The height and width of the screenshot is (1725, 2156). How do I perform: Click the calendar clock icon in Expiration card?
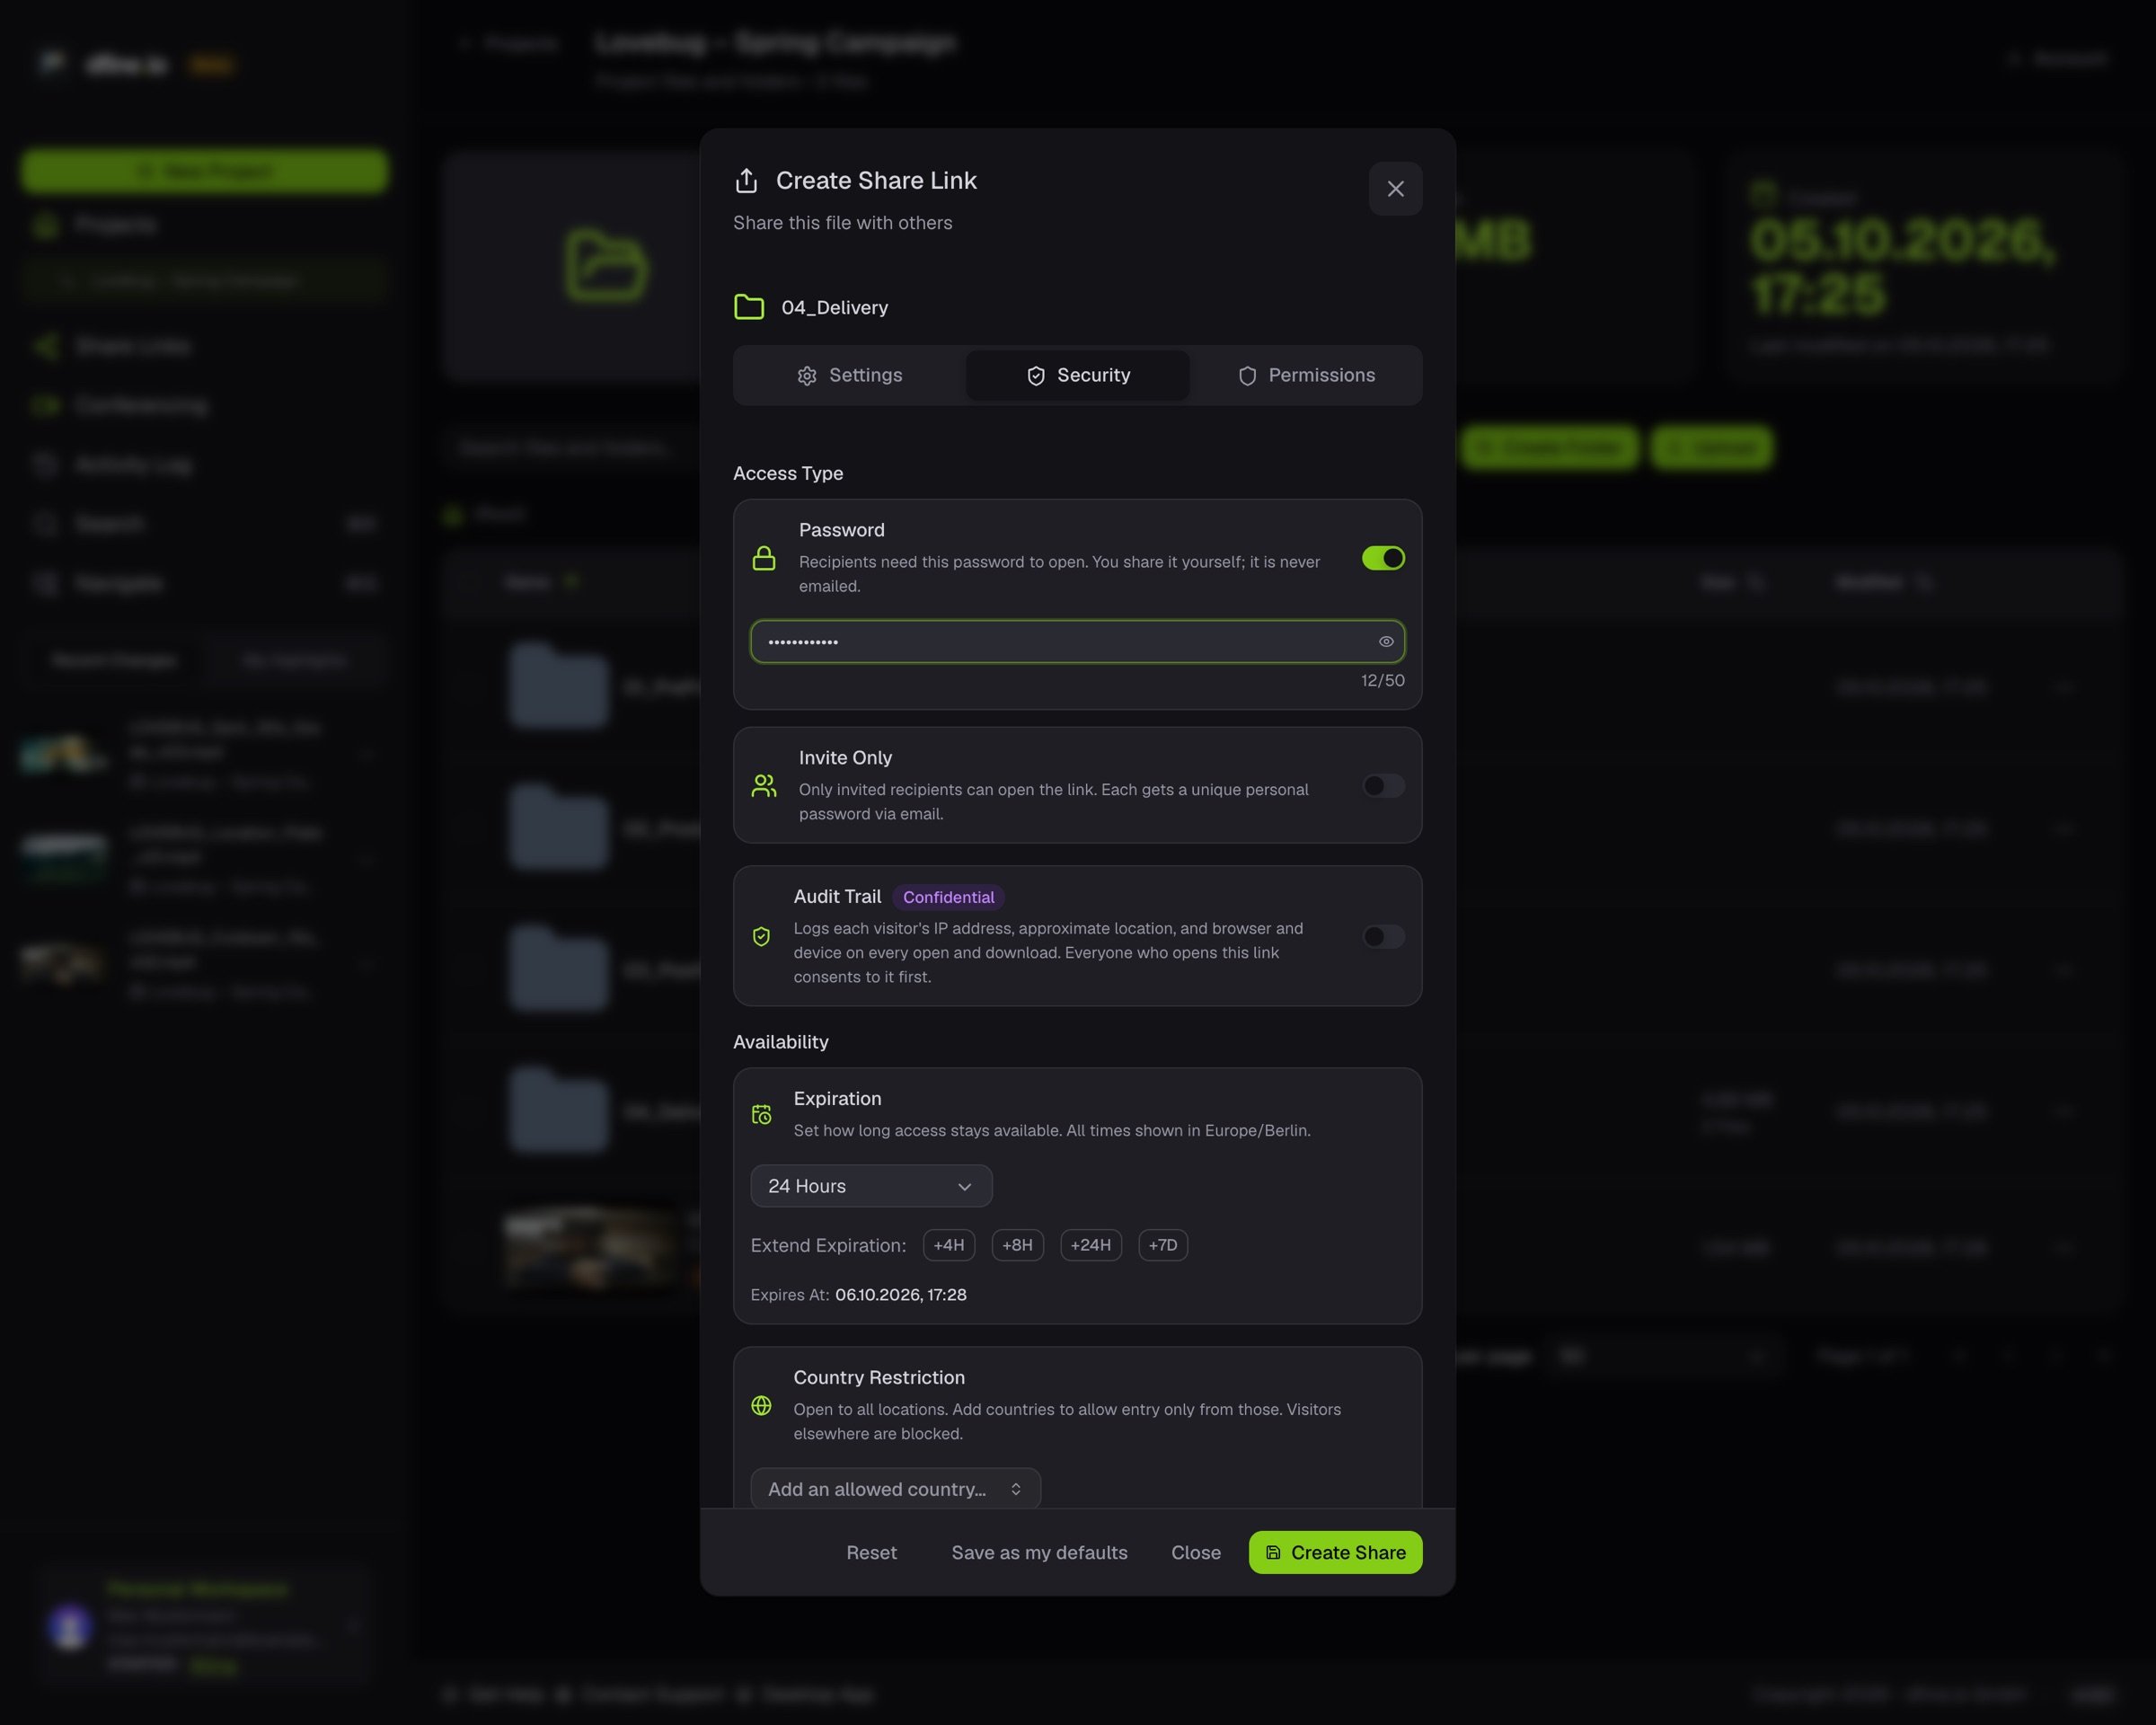pos(761,1114)
